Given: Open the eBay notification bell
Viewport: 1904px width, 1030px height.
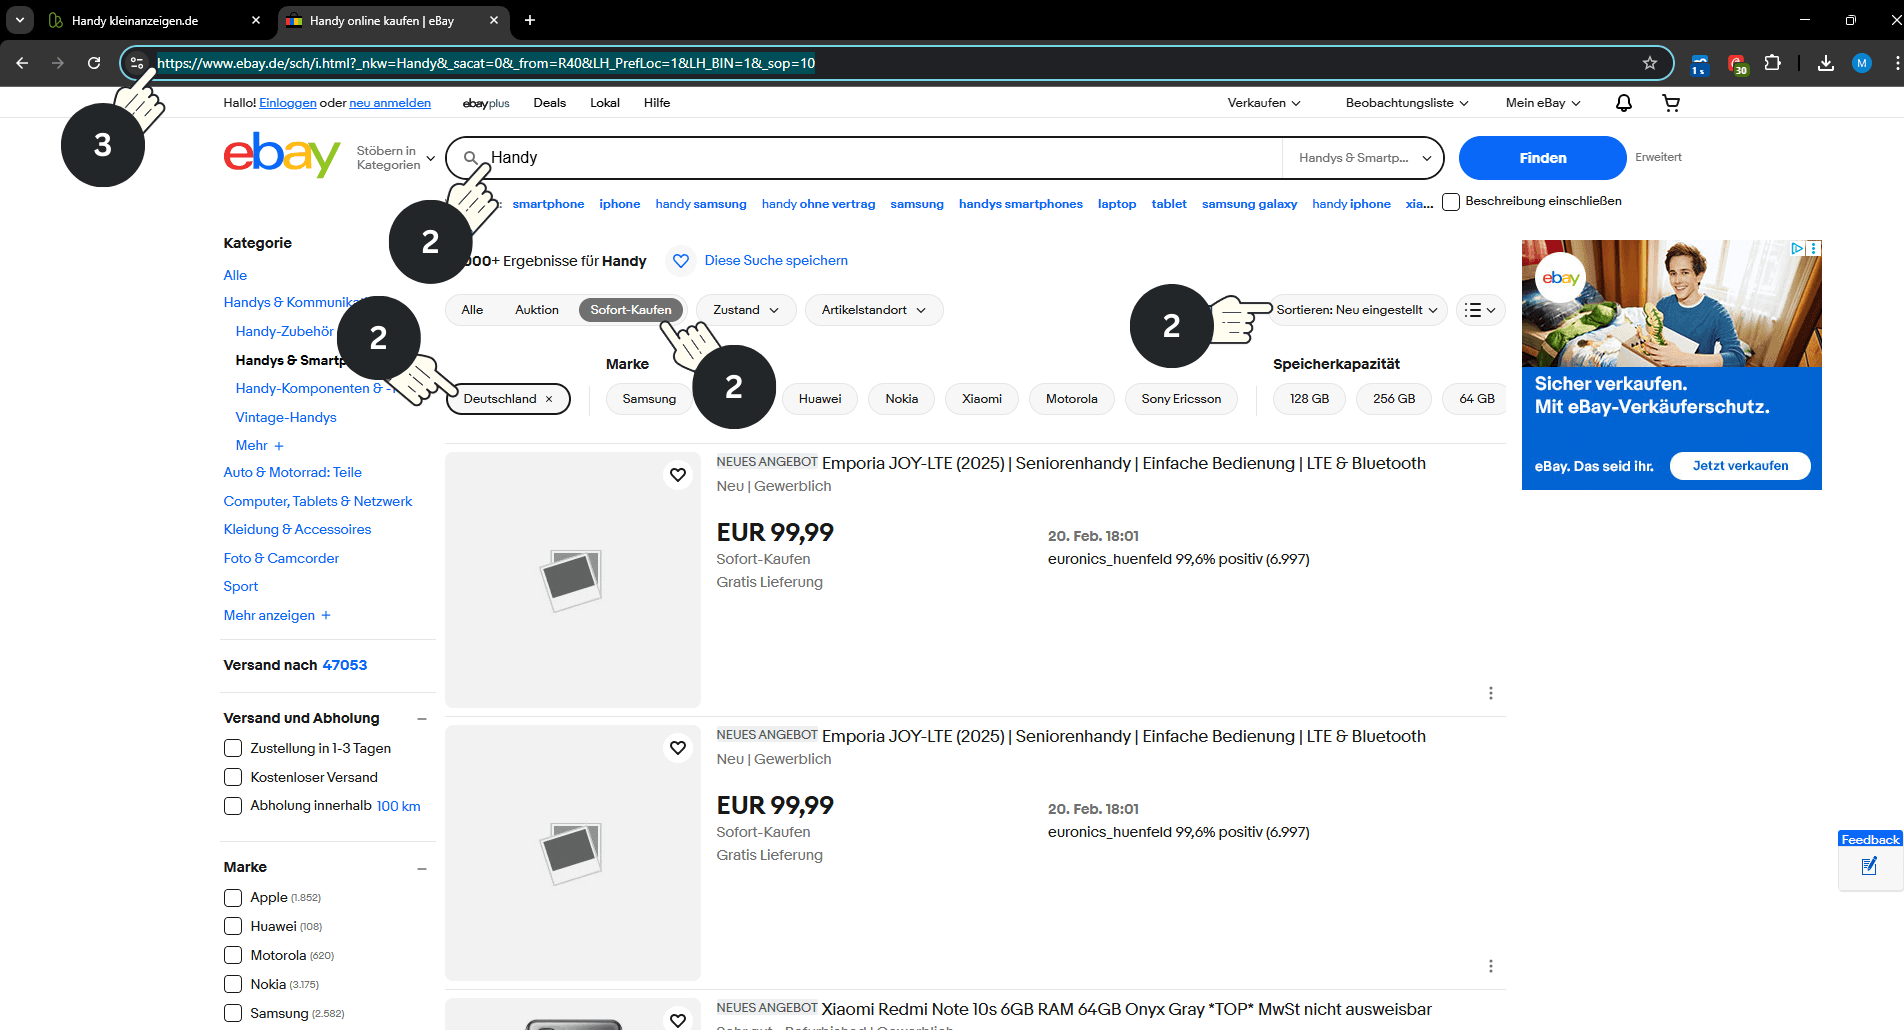Looking at the screenshot, I should [x=1622, y=102].
